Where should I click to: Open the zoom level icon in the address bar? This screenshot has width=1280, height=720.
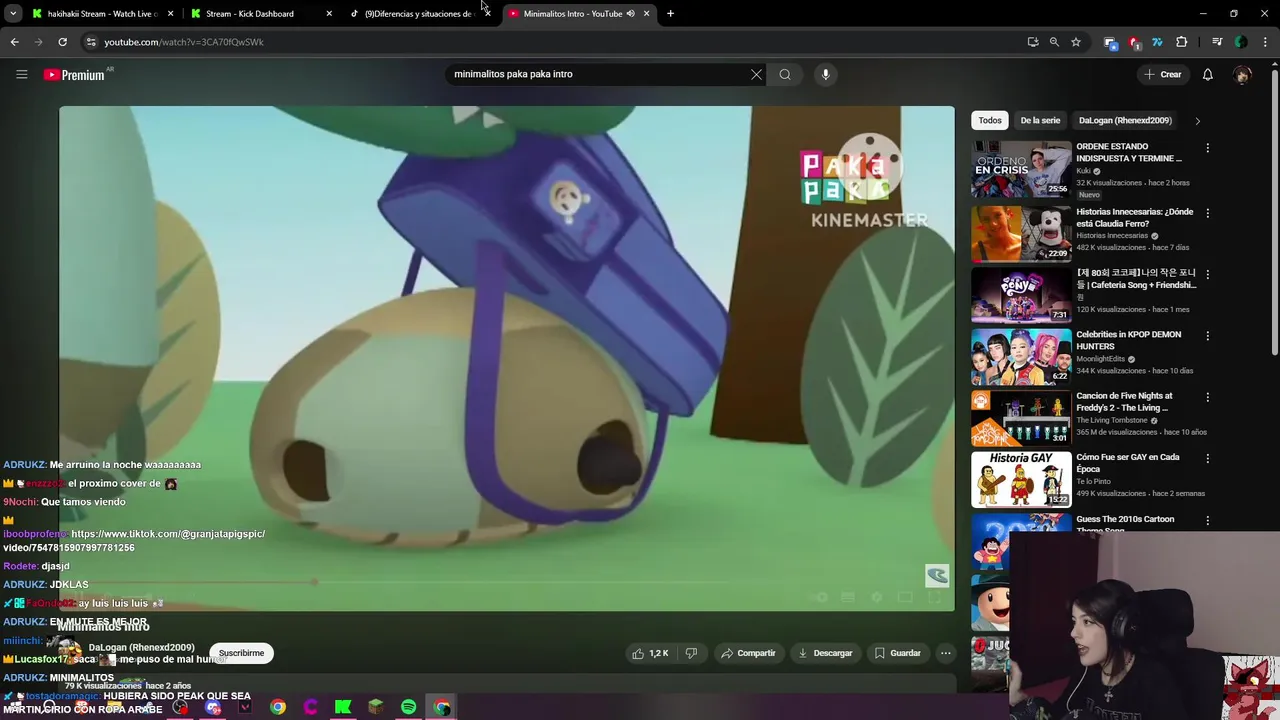tap(1054, 42)
